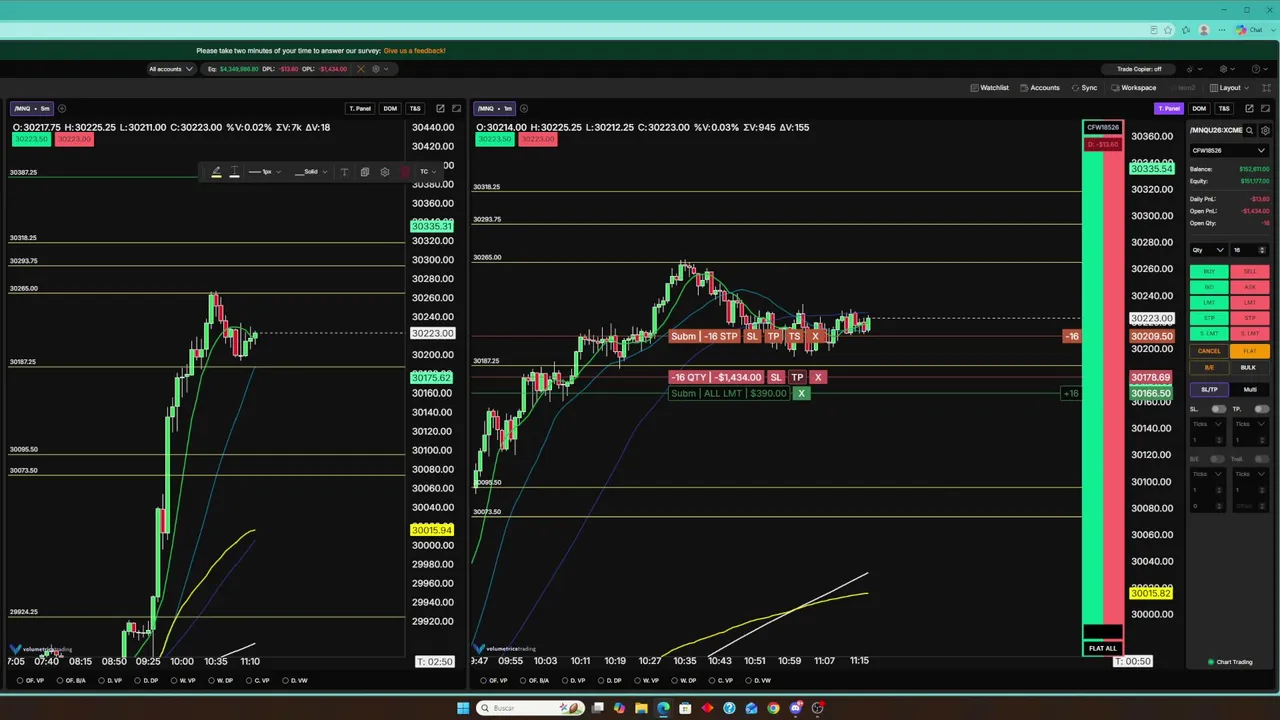The height and width of the screenshot is (720, 1280).
Task: Click the taskbar Buscar search box
Action: click(531, 708)
